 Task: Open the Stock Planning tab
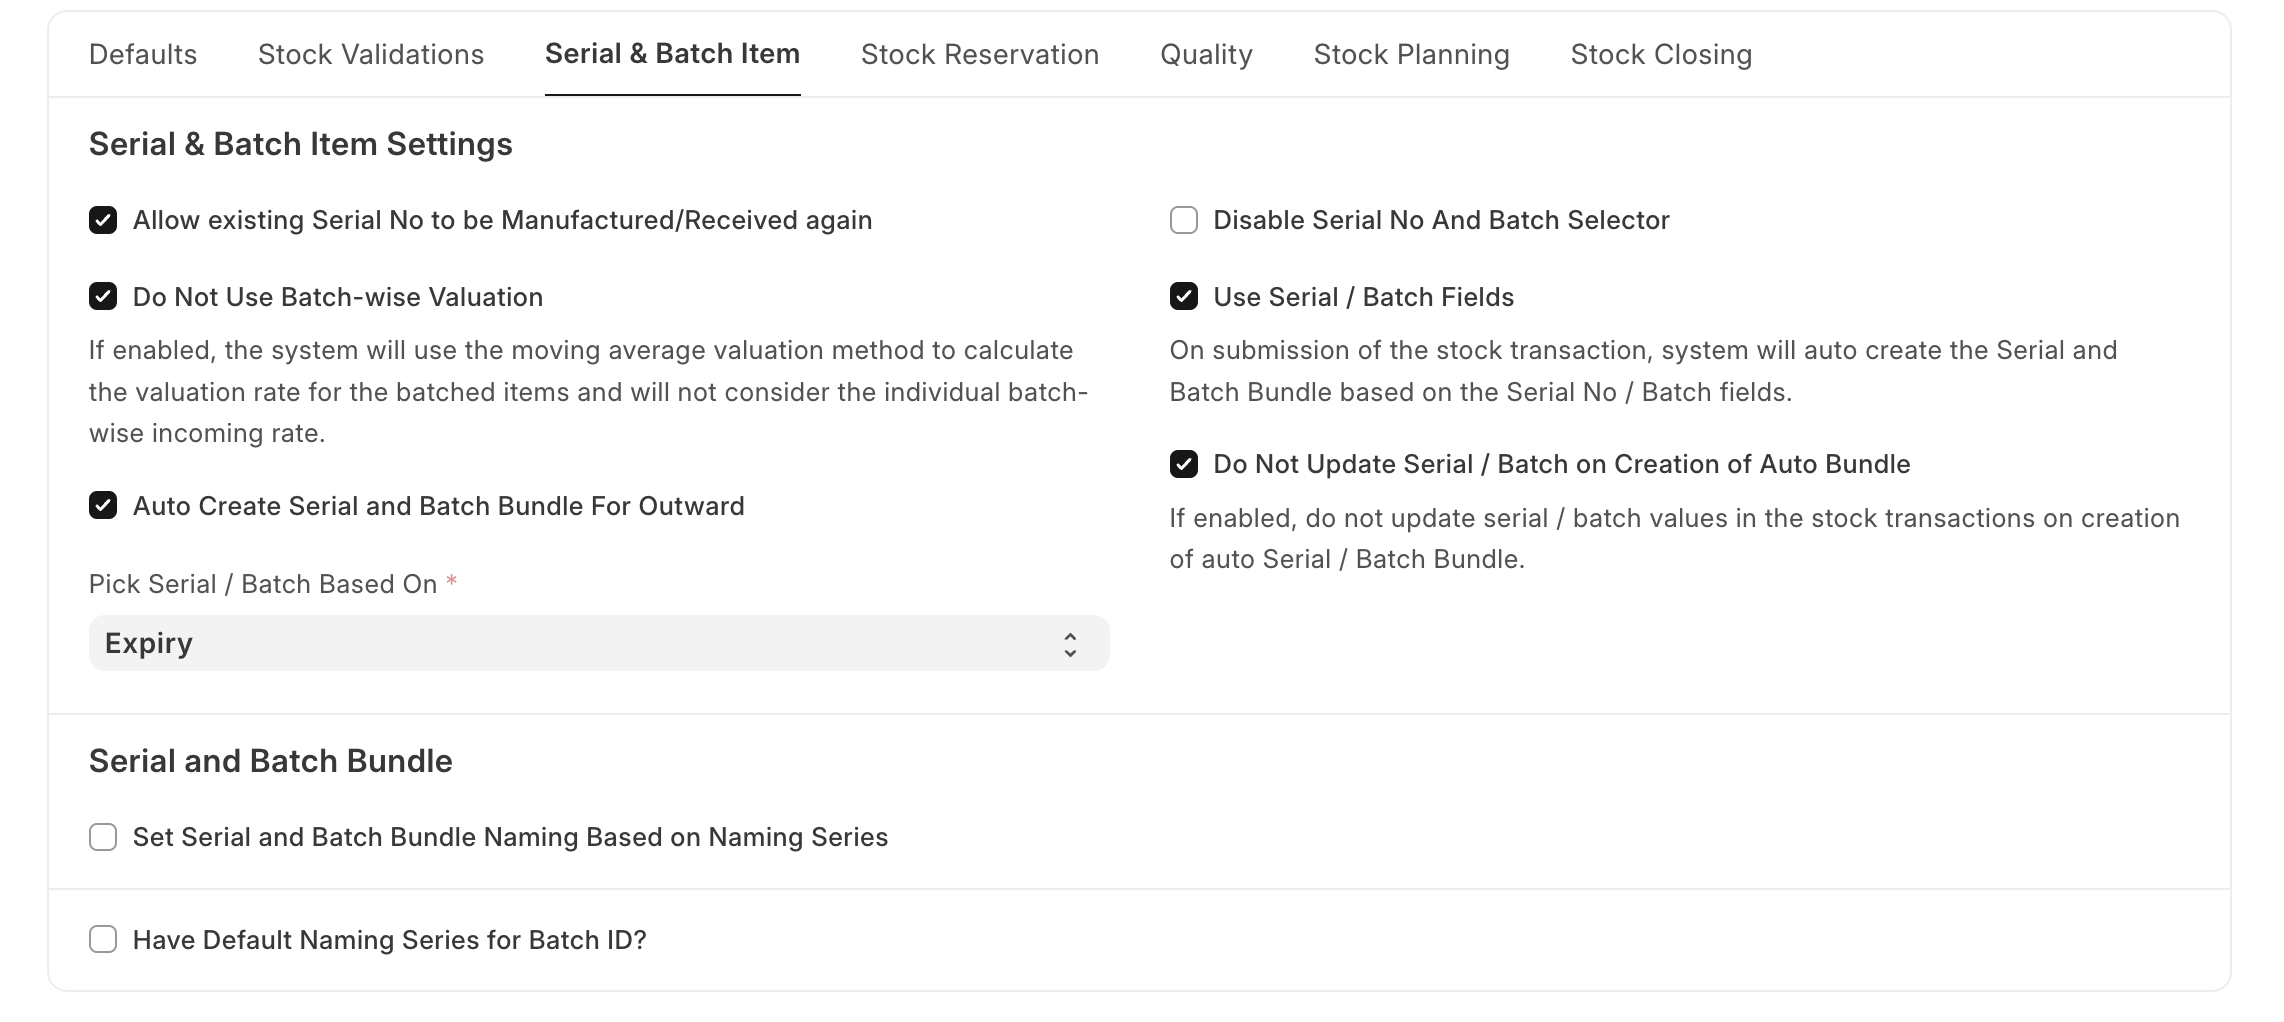coord(1411,54)
